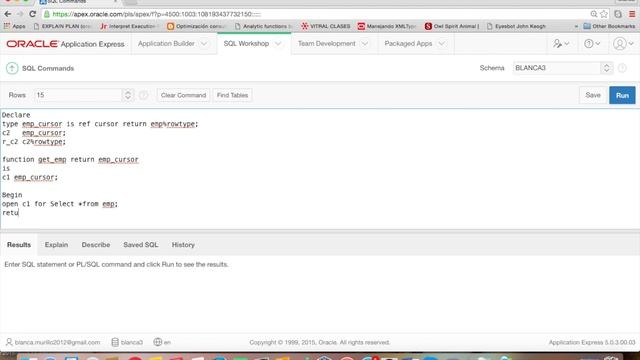
Task: Open the Packaged Apps tab
Action: 408,44
